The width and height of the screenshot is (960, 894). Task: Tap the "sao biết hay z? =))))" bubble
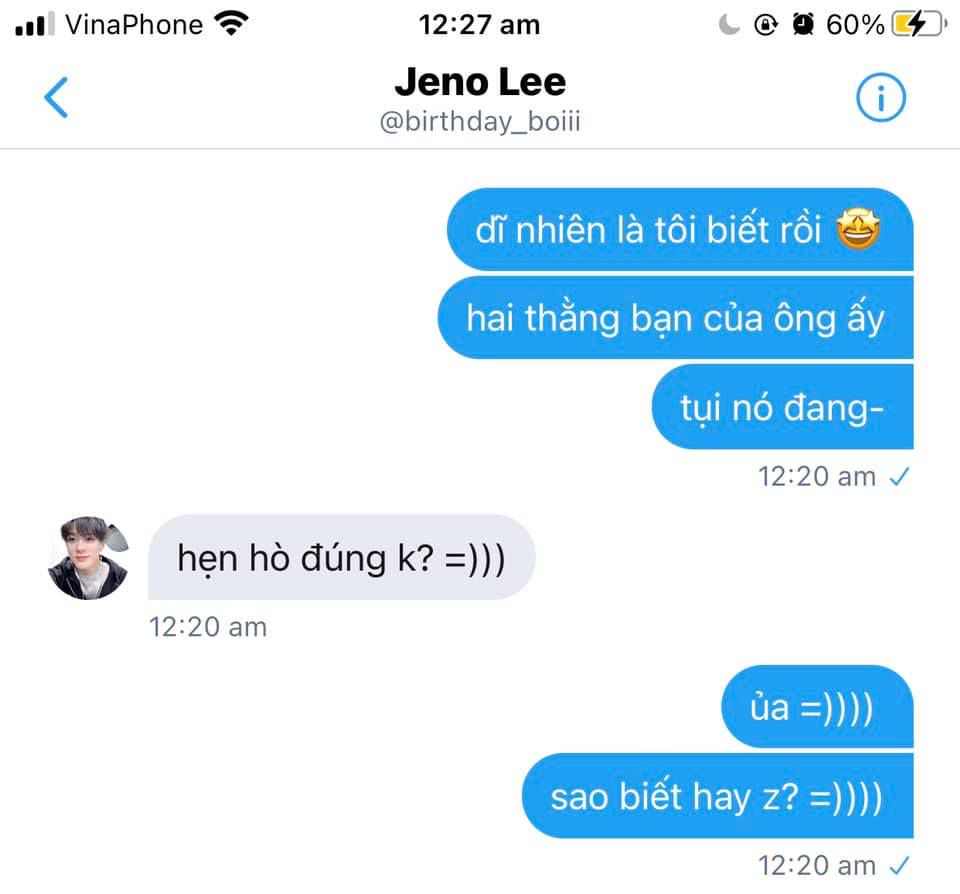tap(718, 796)
